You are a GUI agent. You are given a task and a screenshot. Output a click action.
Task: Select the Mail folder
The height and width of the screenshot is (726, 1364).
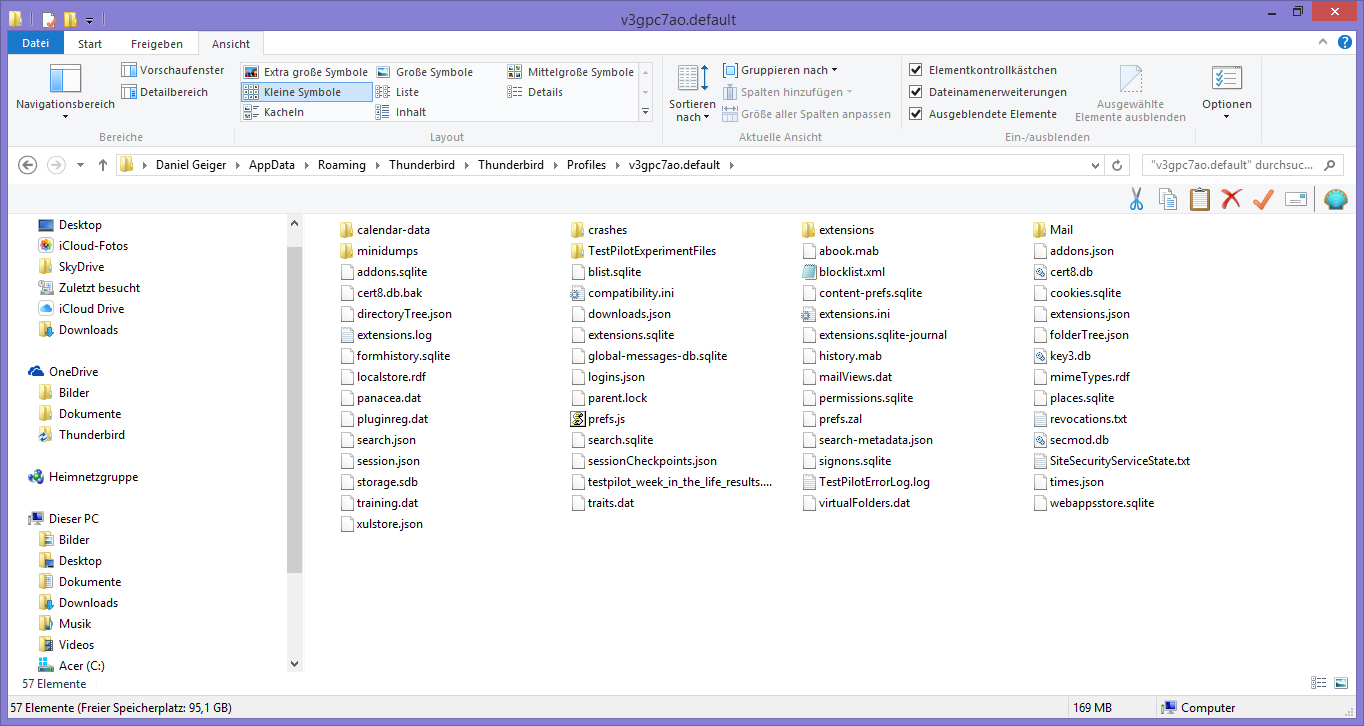click(1052, 230)
